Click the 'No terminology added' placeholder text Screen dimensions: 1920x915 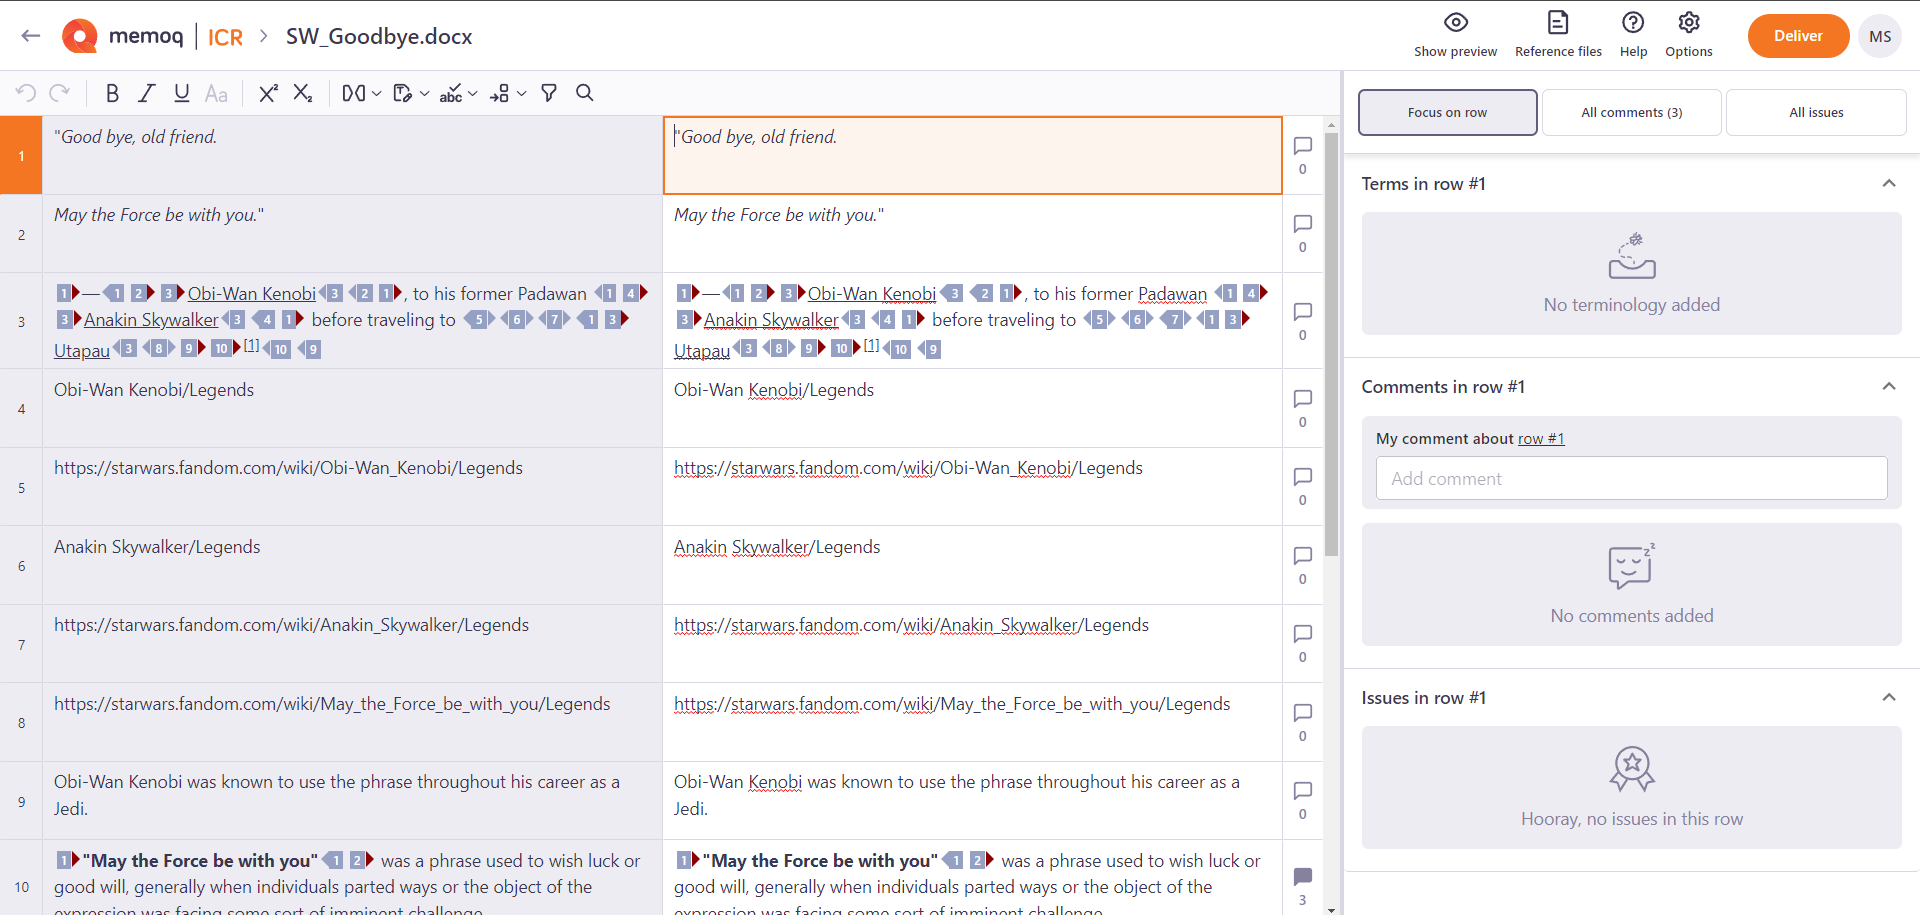[x=1631, y=305]
